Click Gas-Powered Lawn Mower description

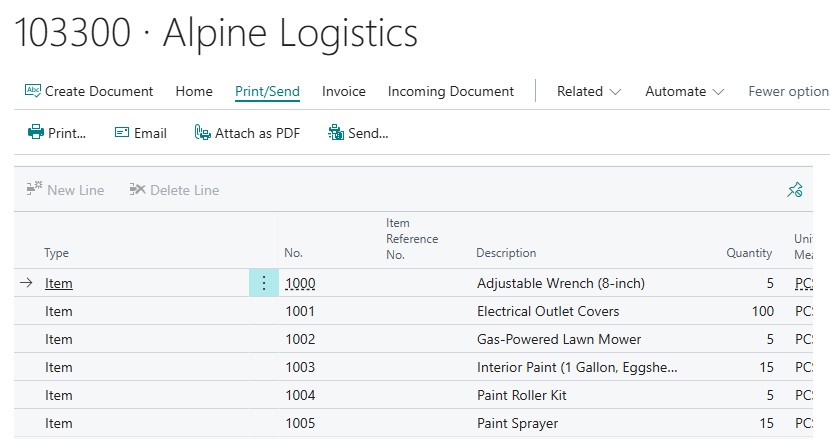tap(559, 339)
